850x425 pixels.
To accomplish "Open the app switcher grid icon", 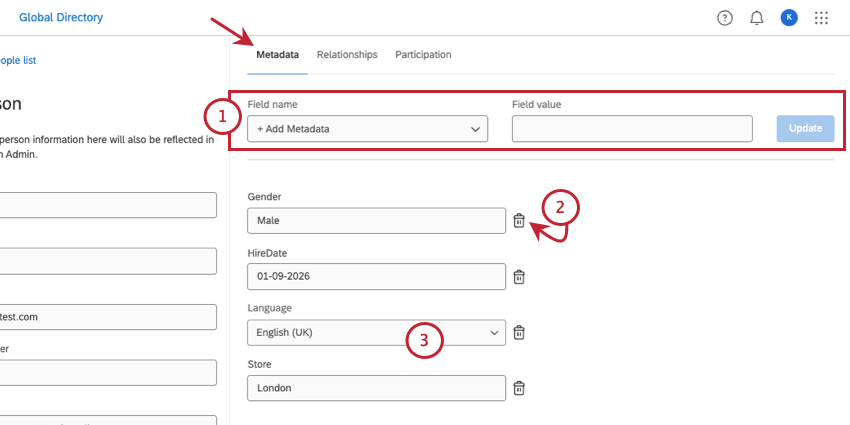I will (x=821, y=17).
